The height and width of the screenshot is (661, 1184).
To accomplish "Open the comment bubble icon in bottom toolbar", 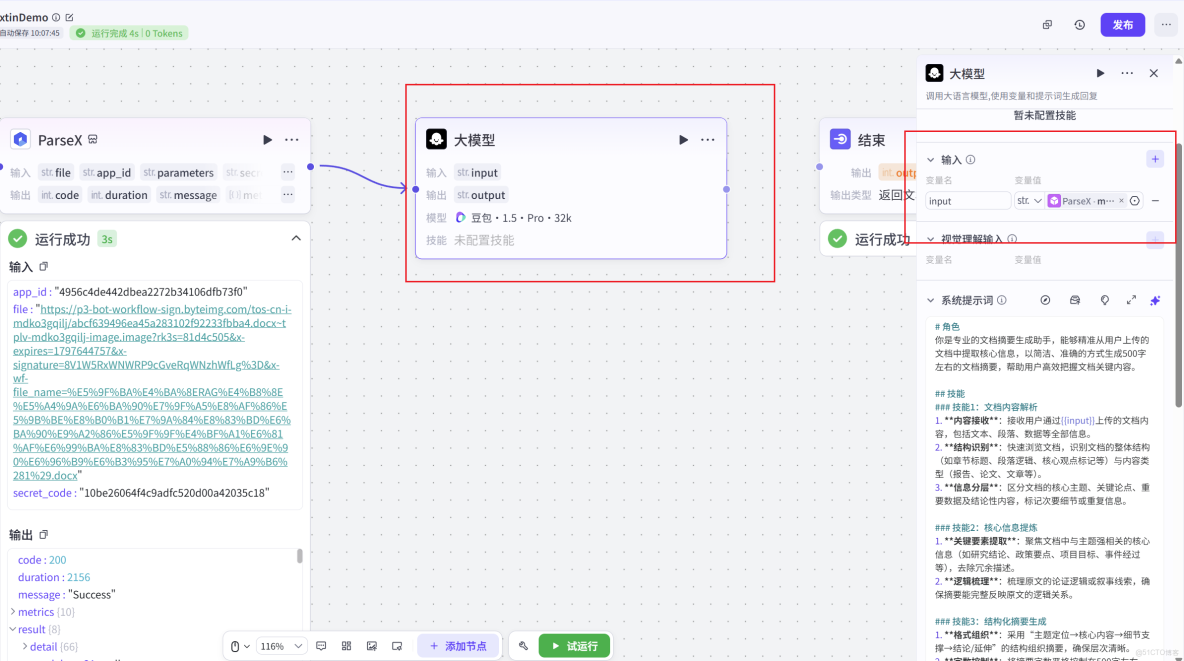I will tap(322, 645).
